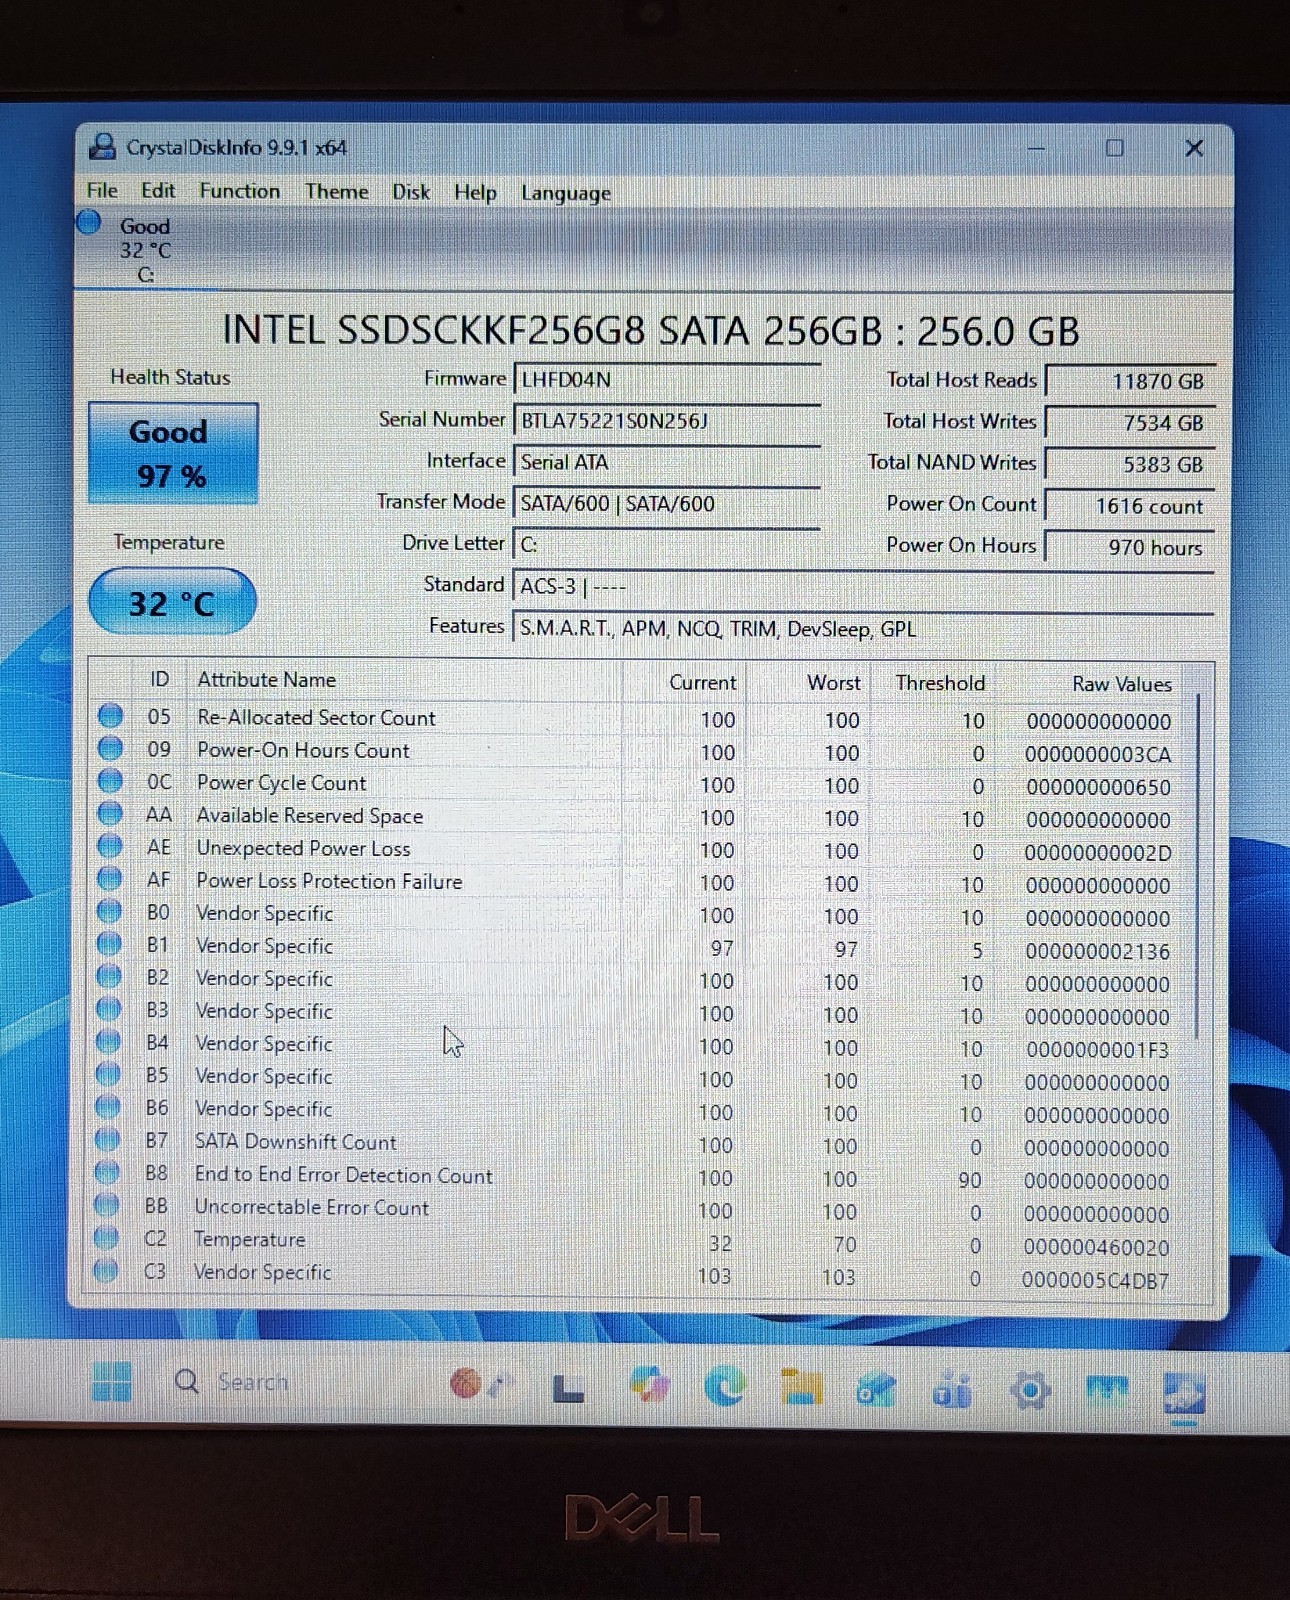This screenshot has height=1600, width=1290.
Task: Click status orb for Unexpected Power Loss
Action: [x=110, y=846]
